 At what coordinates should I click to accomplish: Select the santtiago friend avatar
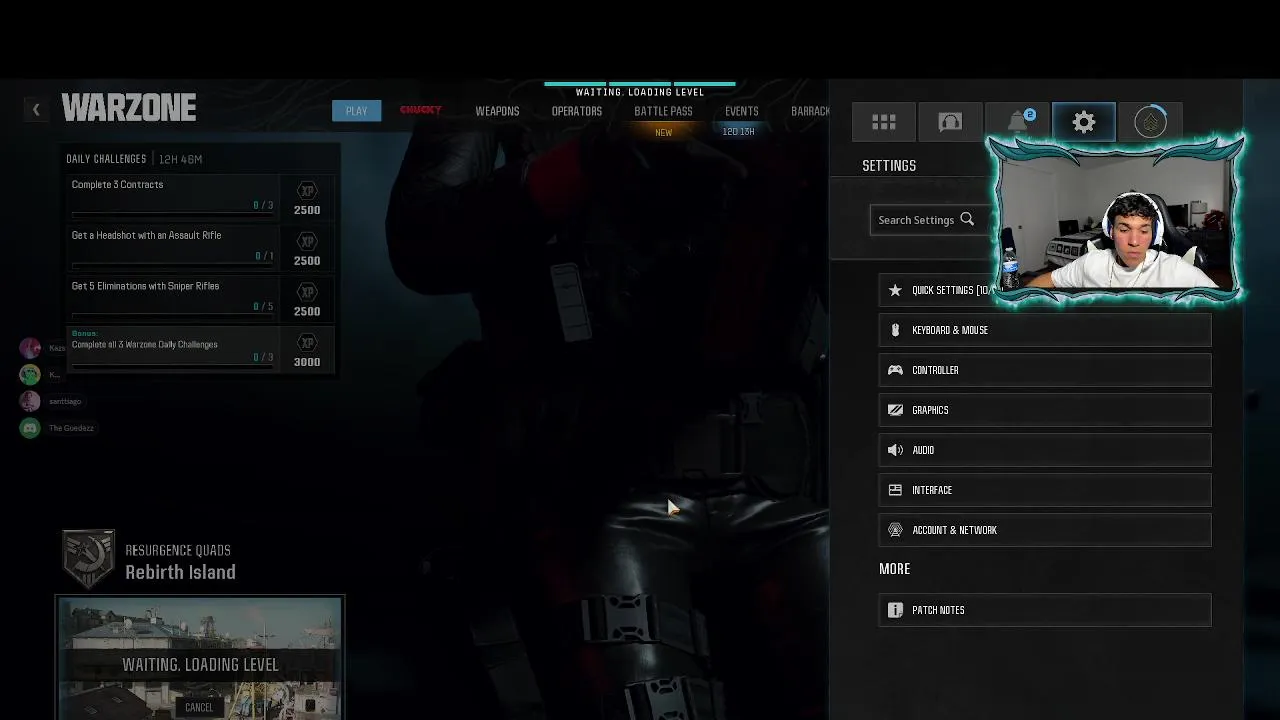[x=30, y=401]
